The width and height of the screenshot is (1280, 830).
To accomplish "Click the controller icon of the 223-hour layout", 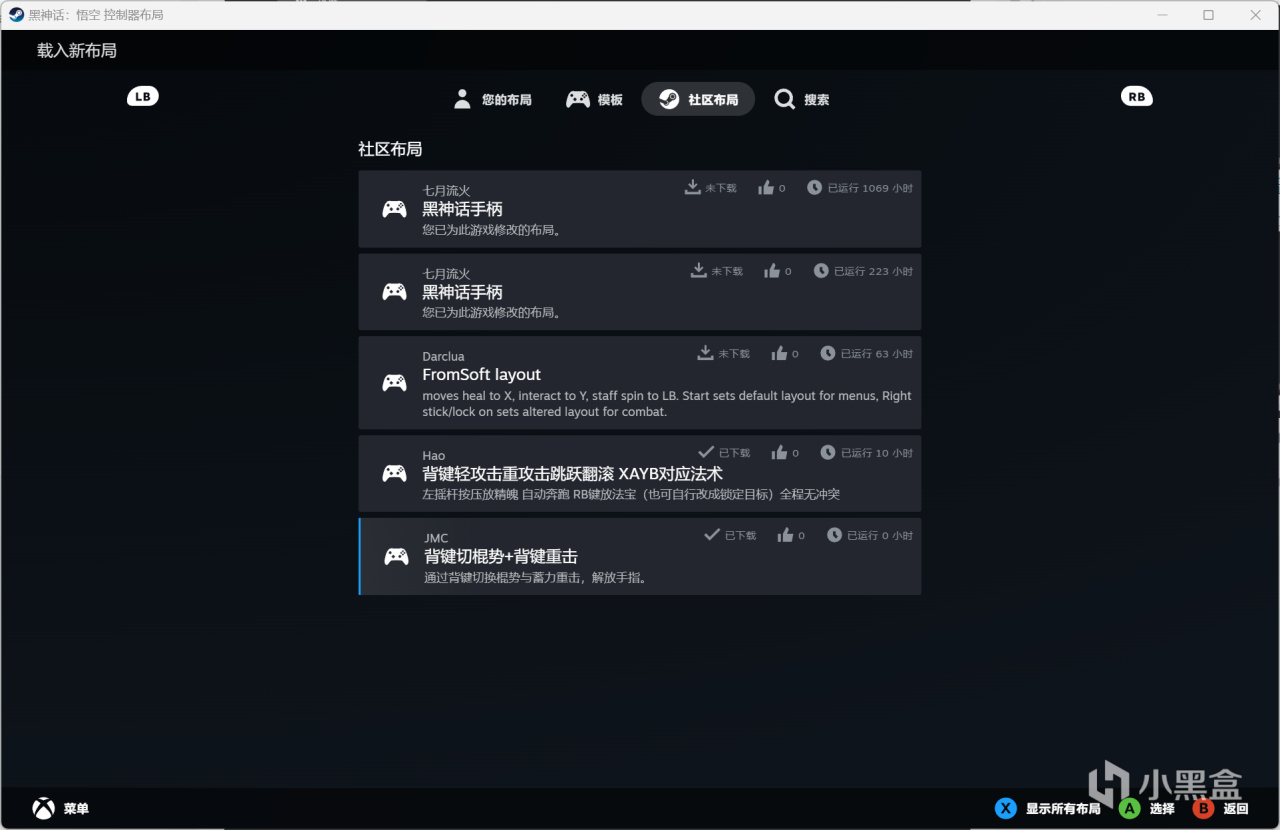I will [395, 292].
